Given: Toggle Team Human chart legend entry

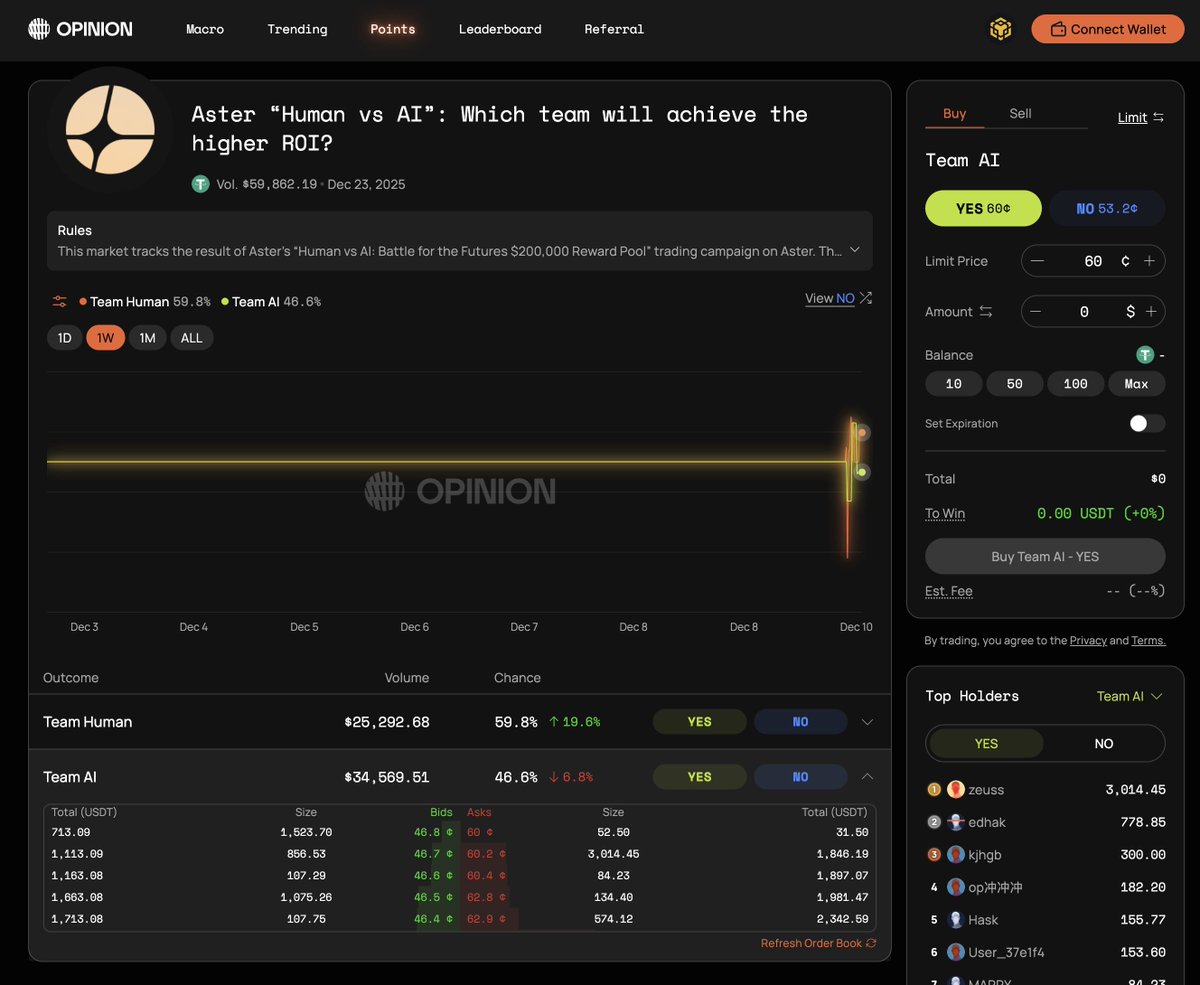Looking at the screenshot, I should click(x=145, y=301).
